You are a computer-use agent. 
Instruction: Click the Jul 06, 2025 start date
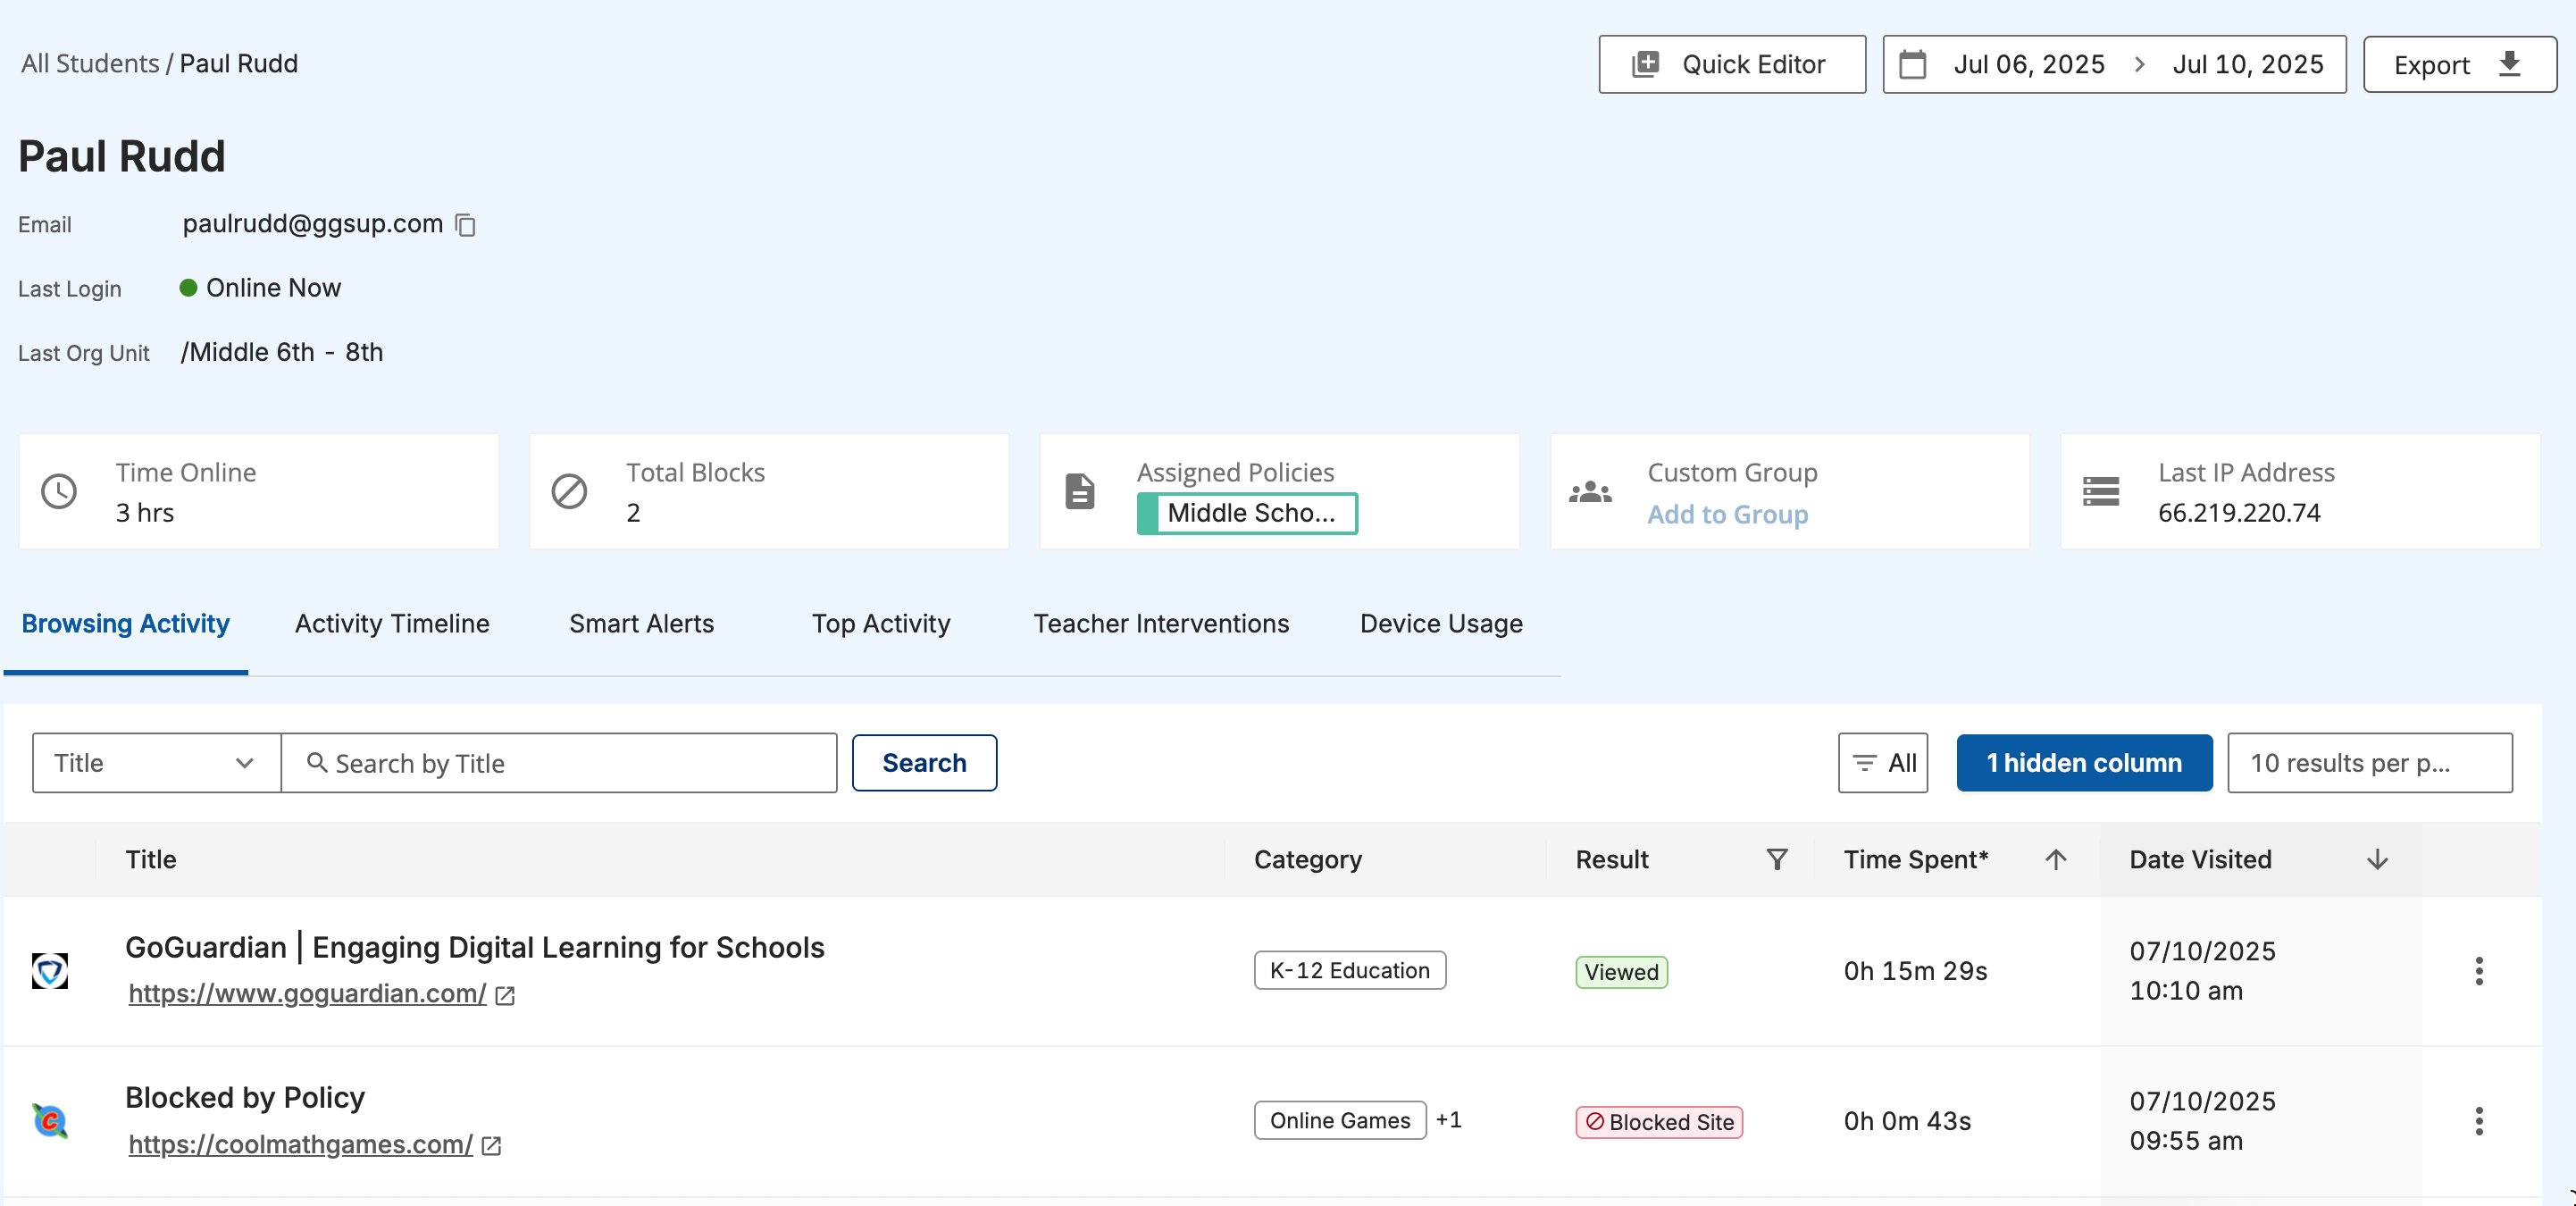click(2029, 64)
